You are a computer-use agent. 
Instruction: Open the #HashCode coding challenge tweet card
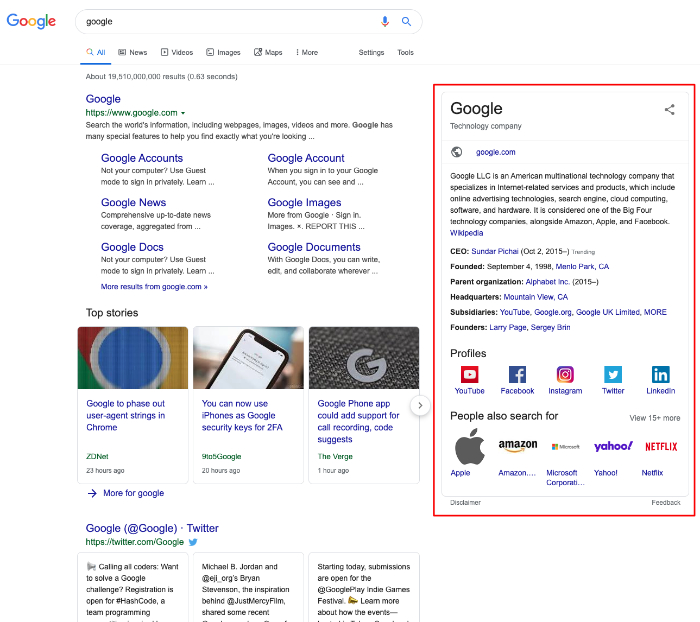click(133, 587)
